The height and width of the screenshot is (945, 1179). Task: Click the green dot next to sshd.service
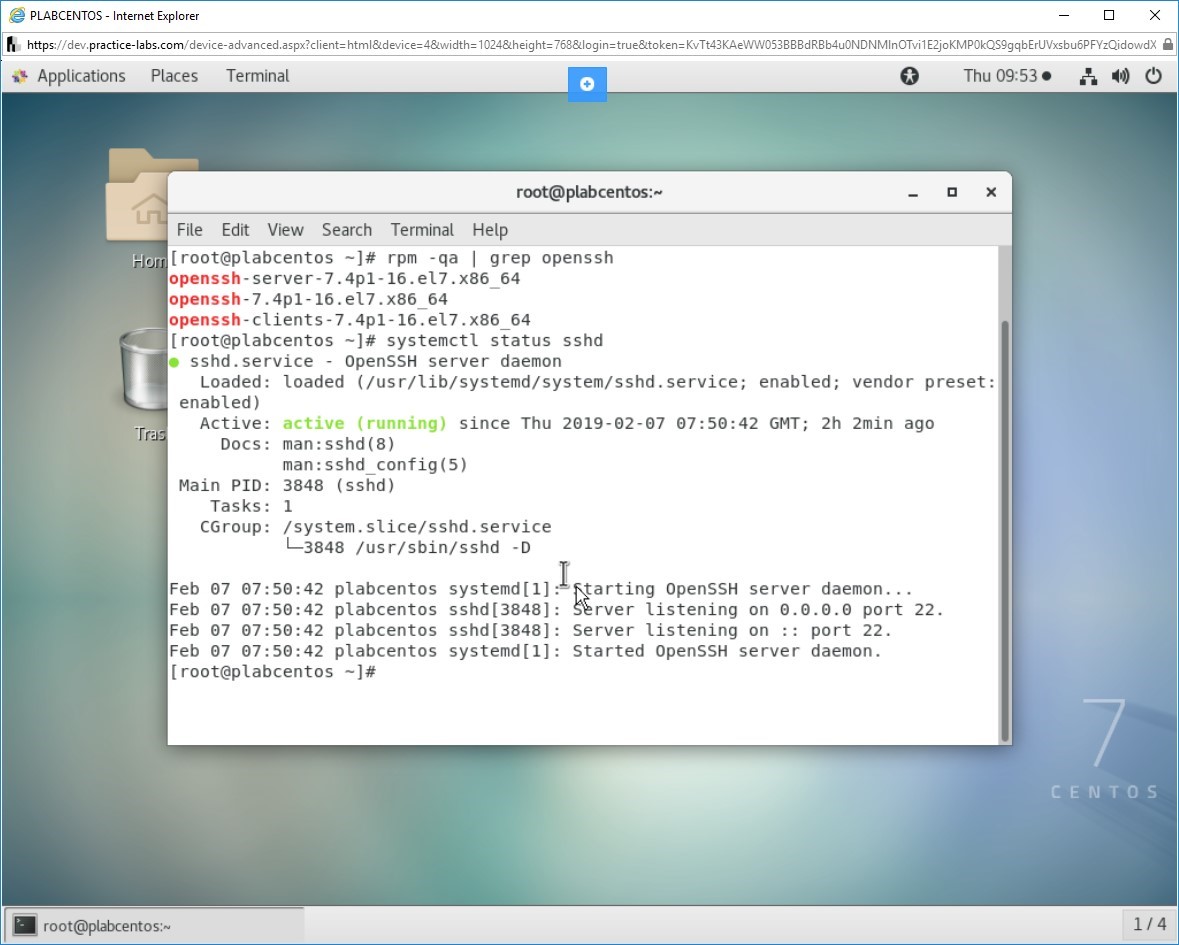pos(174,362)
